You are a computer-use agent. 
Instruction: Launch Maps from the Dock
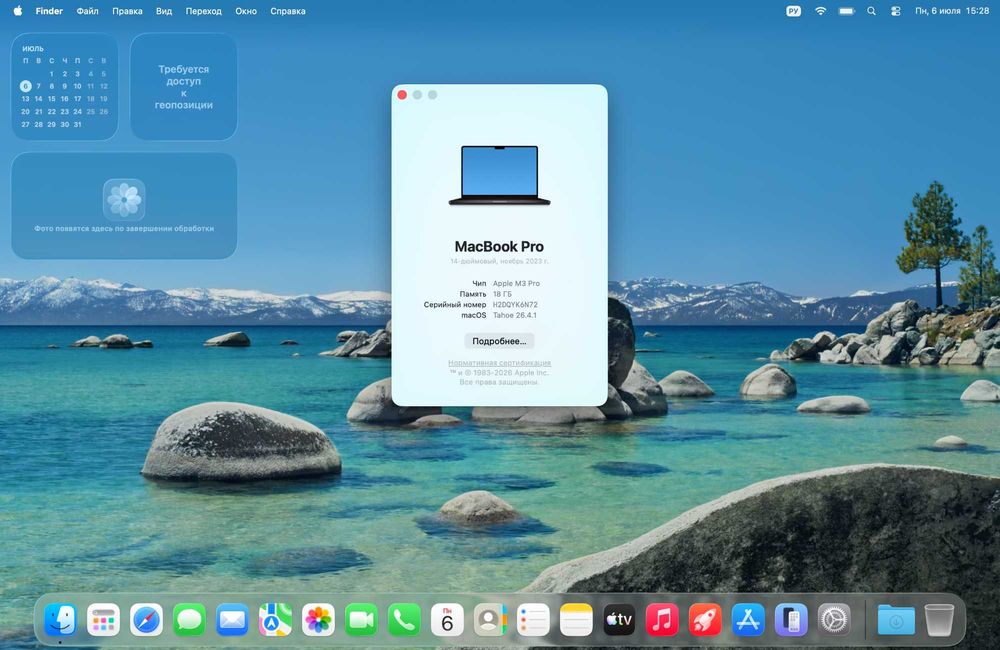275,619
